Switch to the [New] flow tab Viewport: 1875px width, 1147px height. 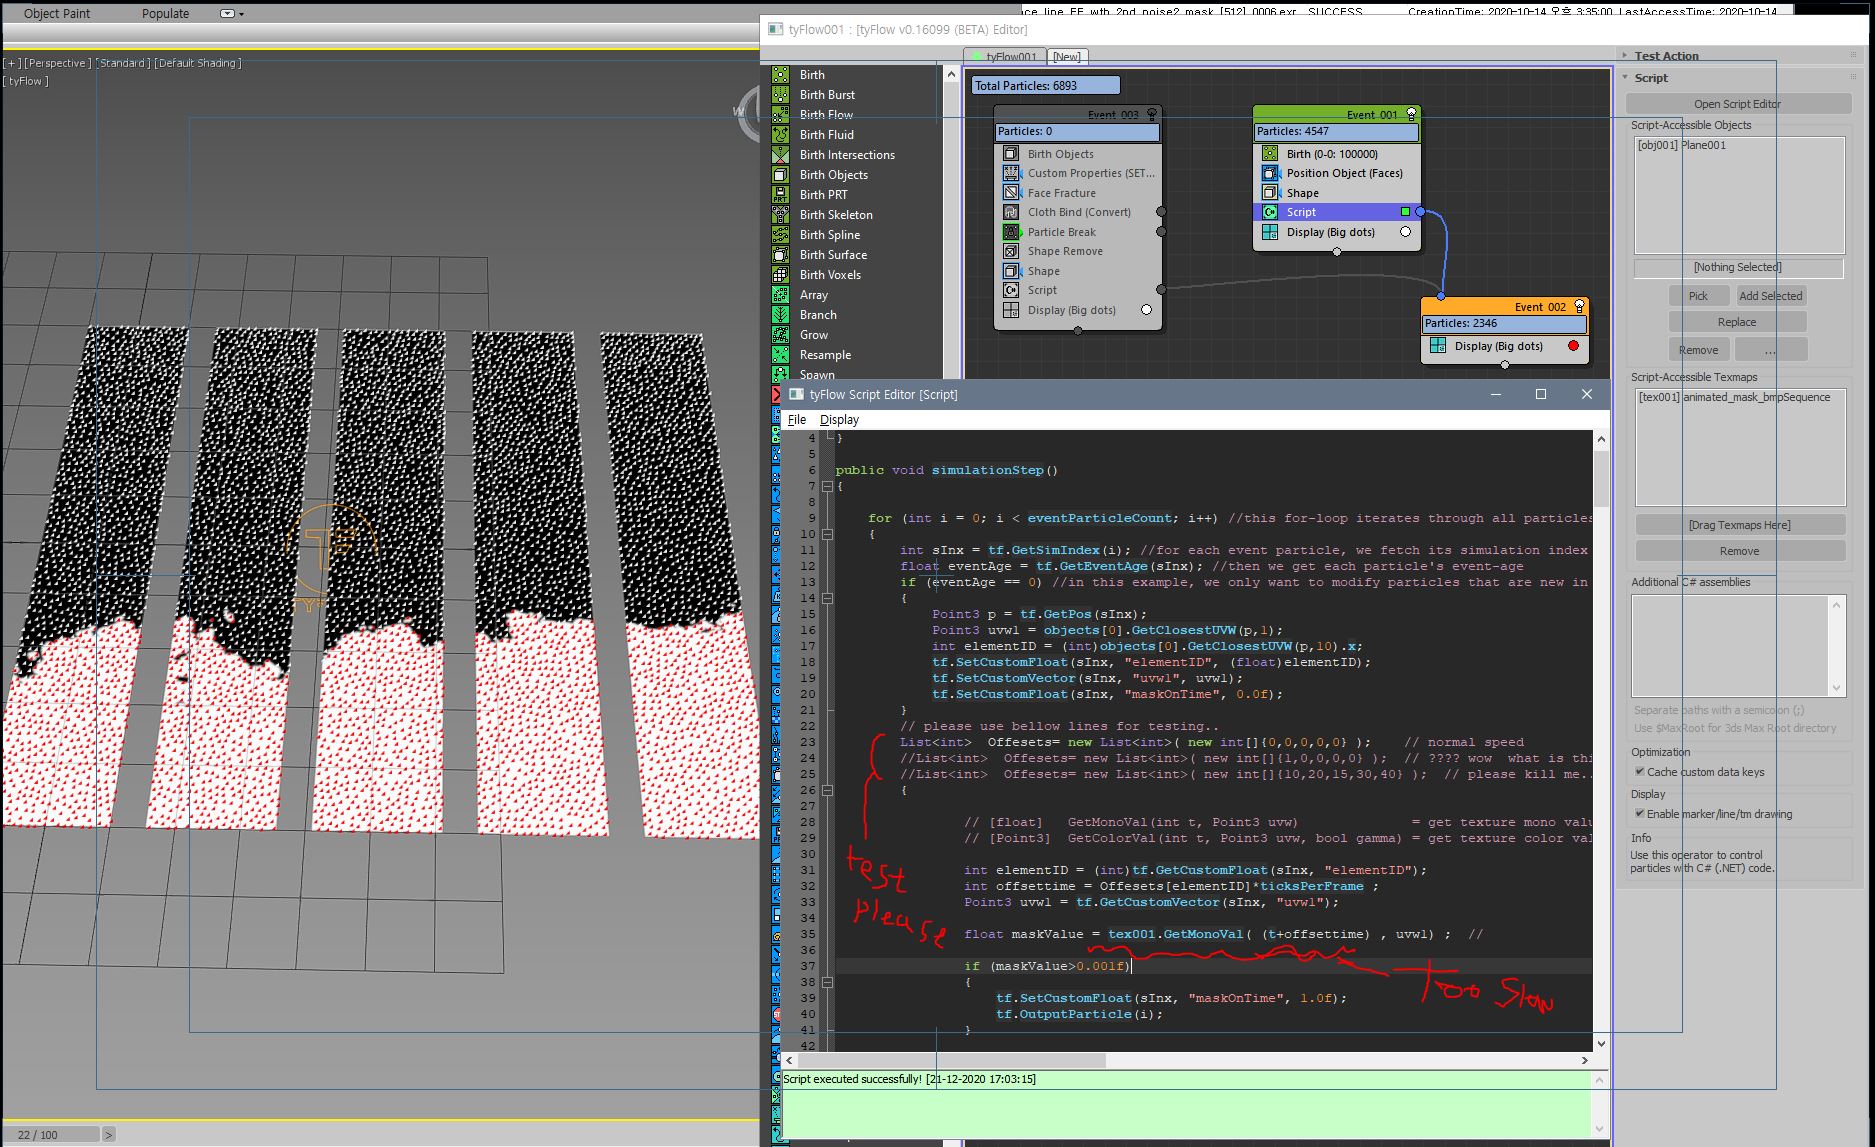coord(1067,57)
